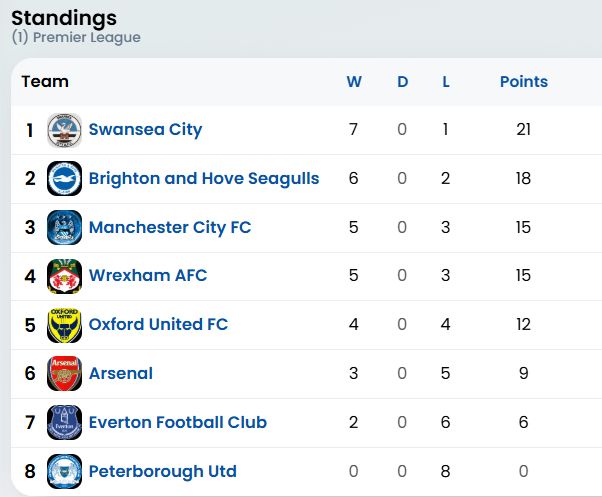602x497 pixels.
Task: View the Oxford United FC team page
Action: coord(158,324)
